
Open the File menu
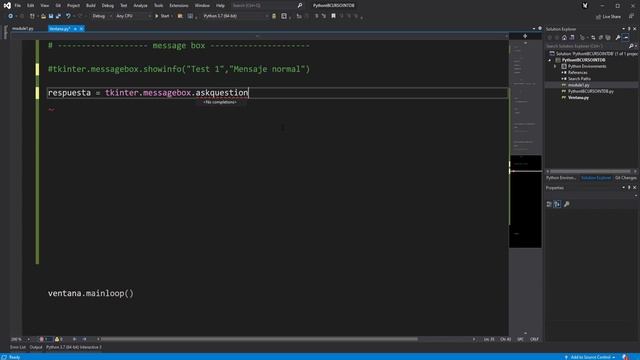[18, 6]
